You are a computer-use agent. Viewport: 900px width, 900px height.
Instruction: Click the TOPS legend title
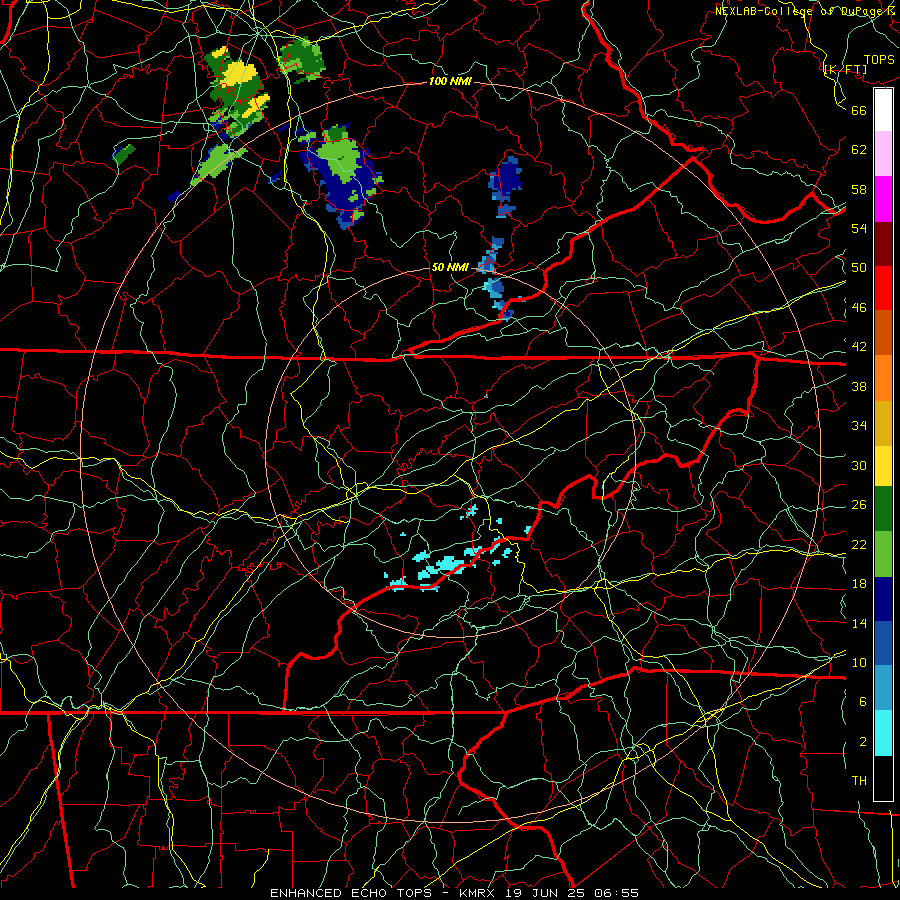pos(879,59)
